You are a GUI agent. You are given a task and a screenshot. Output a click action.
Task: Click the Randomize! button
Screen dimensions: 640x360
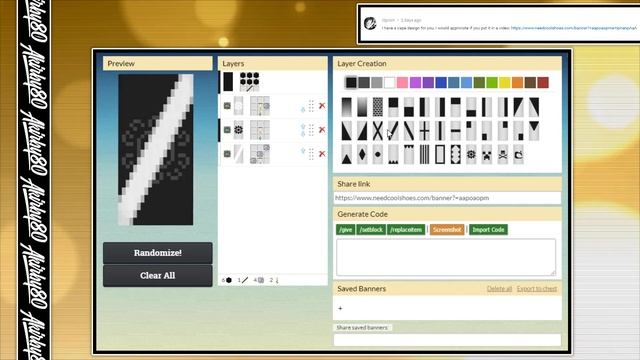click(x=158, y=253)
